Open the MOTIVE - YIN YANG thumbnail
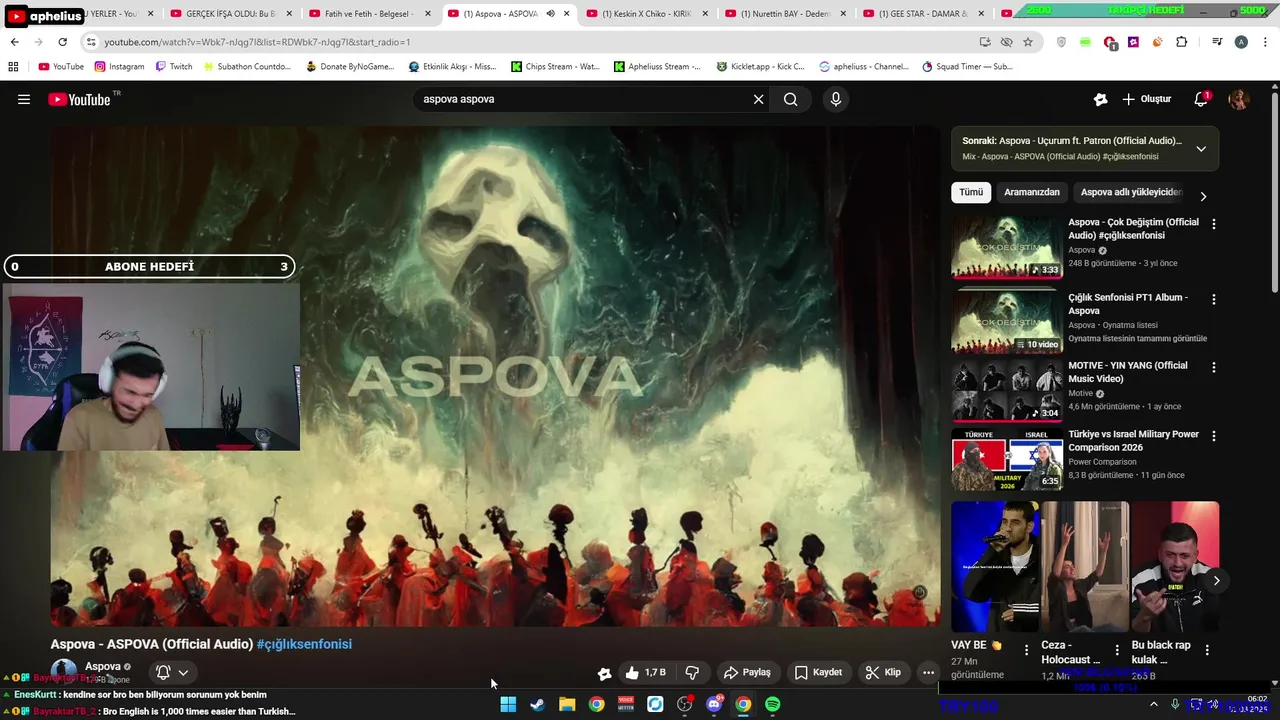The height and width of the screenshot is (720, 1280). point(1007,391)
